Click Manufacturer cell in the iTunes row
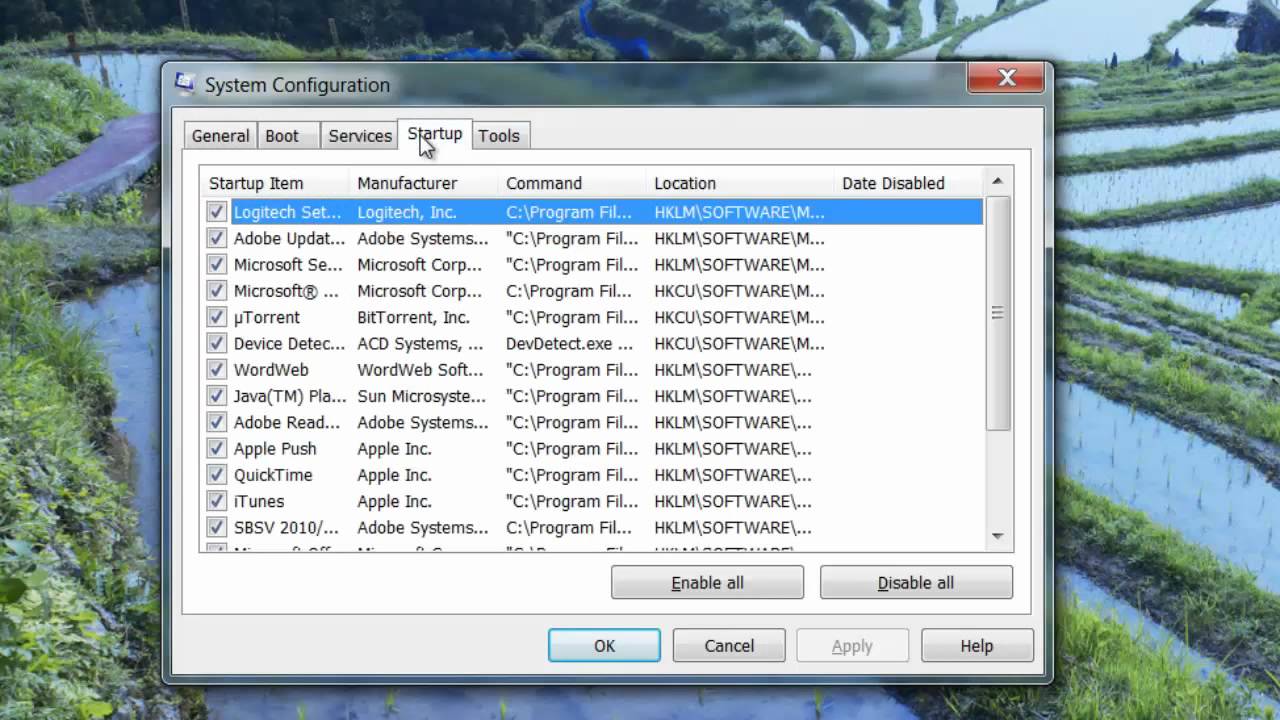Viewport: 1280px width, 720px height. [394, 501]
